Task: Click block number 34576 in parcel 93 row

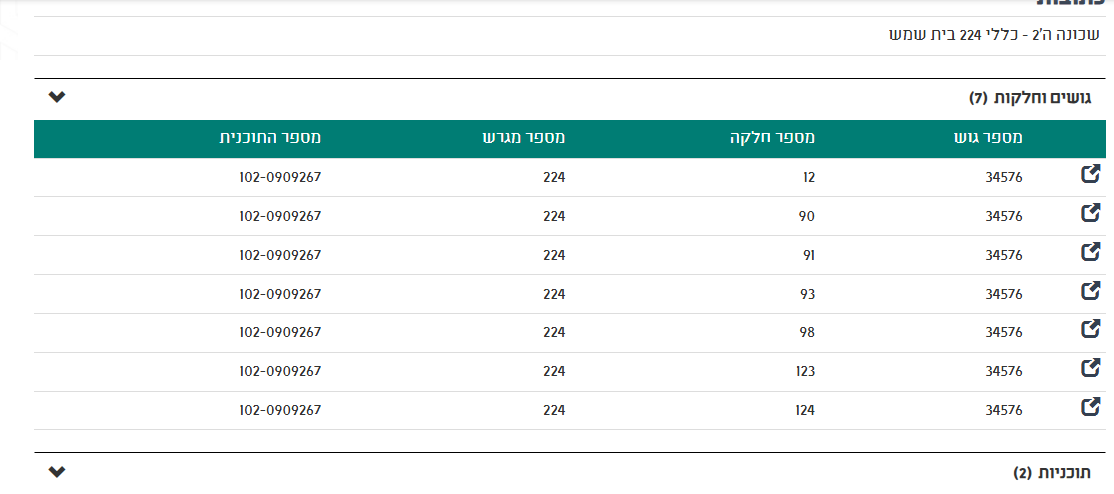Action: [x=1004, y=294]
